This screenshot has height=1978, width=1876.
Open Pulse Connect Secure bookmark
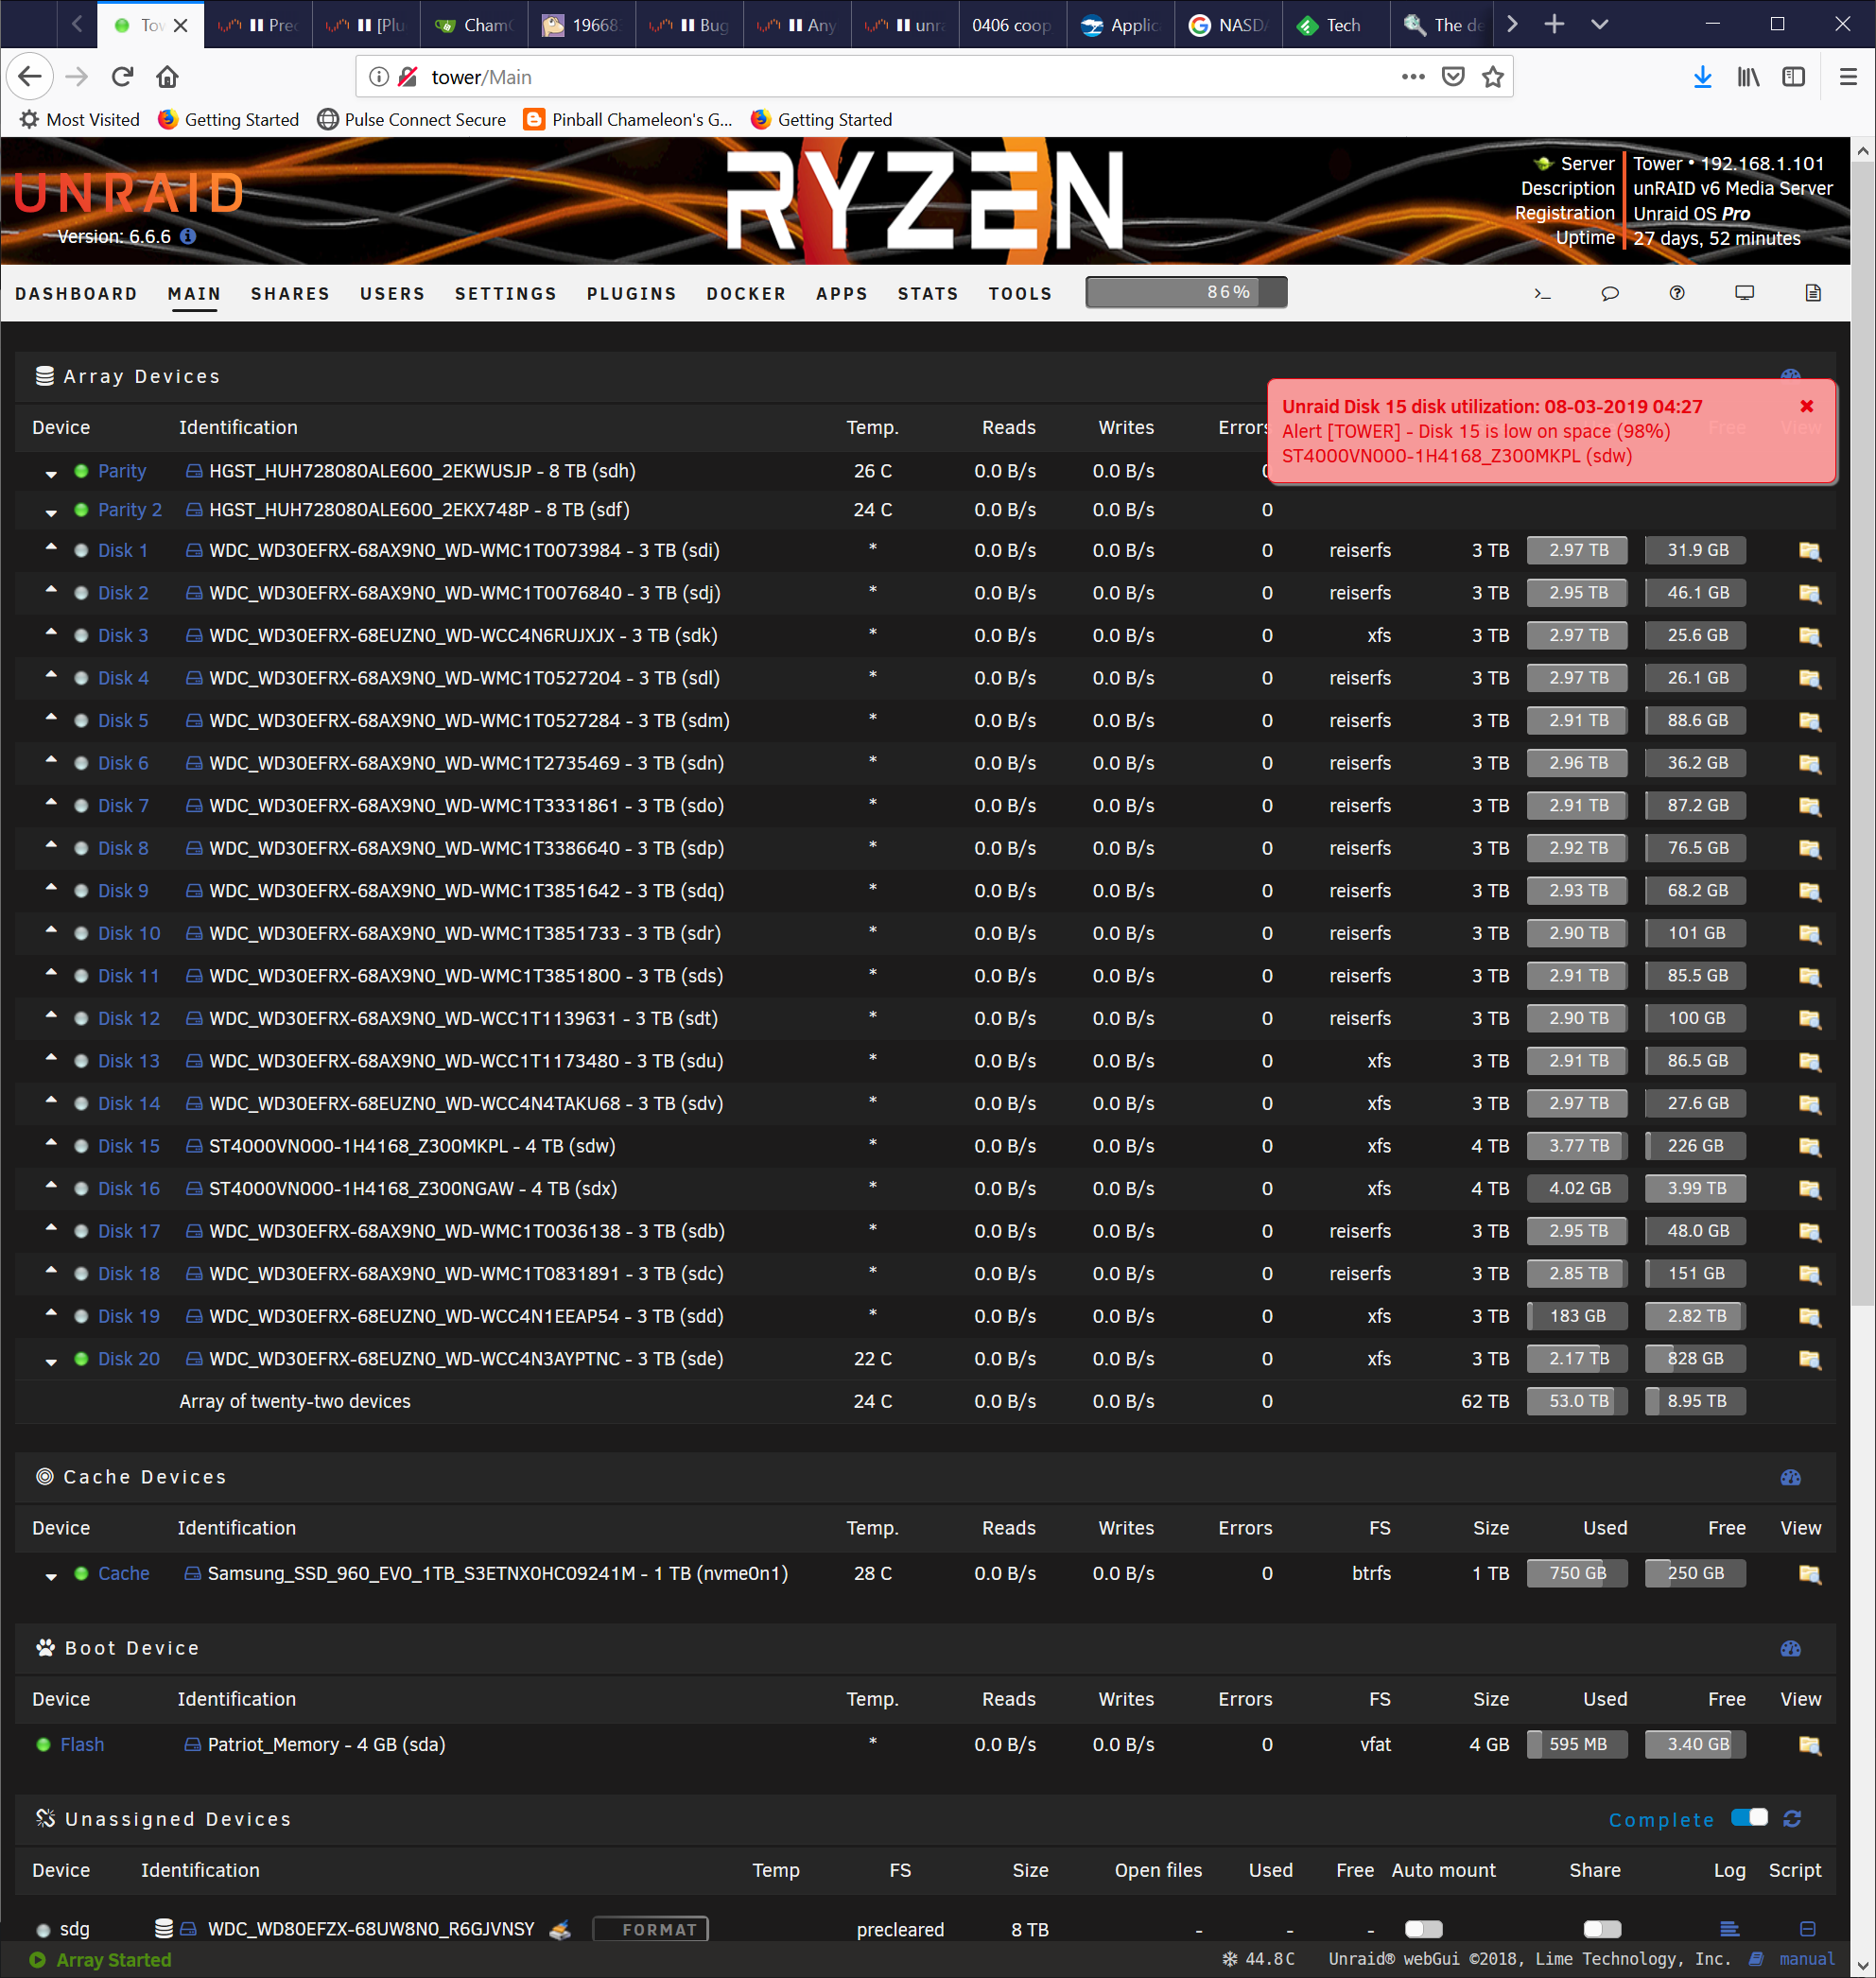pyautogui.click(x=411, y=120)
